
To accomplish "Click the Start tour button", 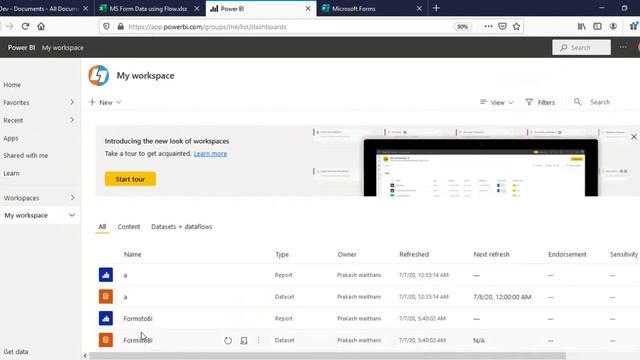I will tap(130, 179).
